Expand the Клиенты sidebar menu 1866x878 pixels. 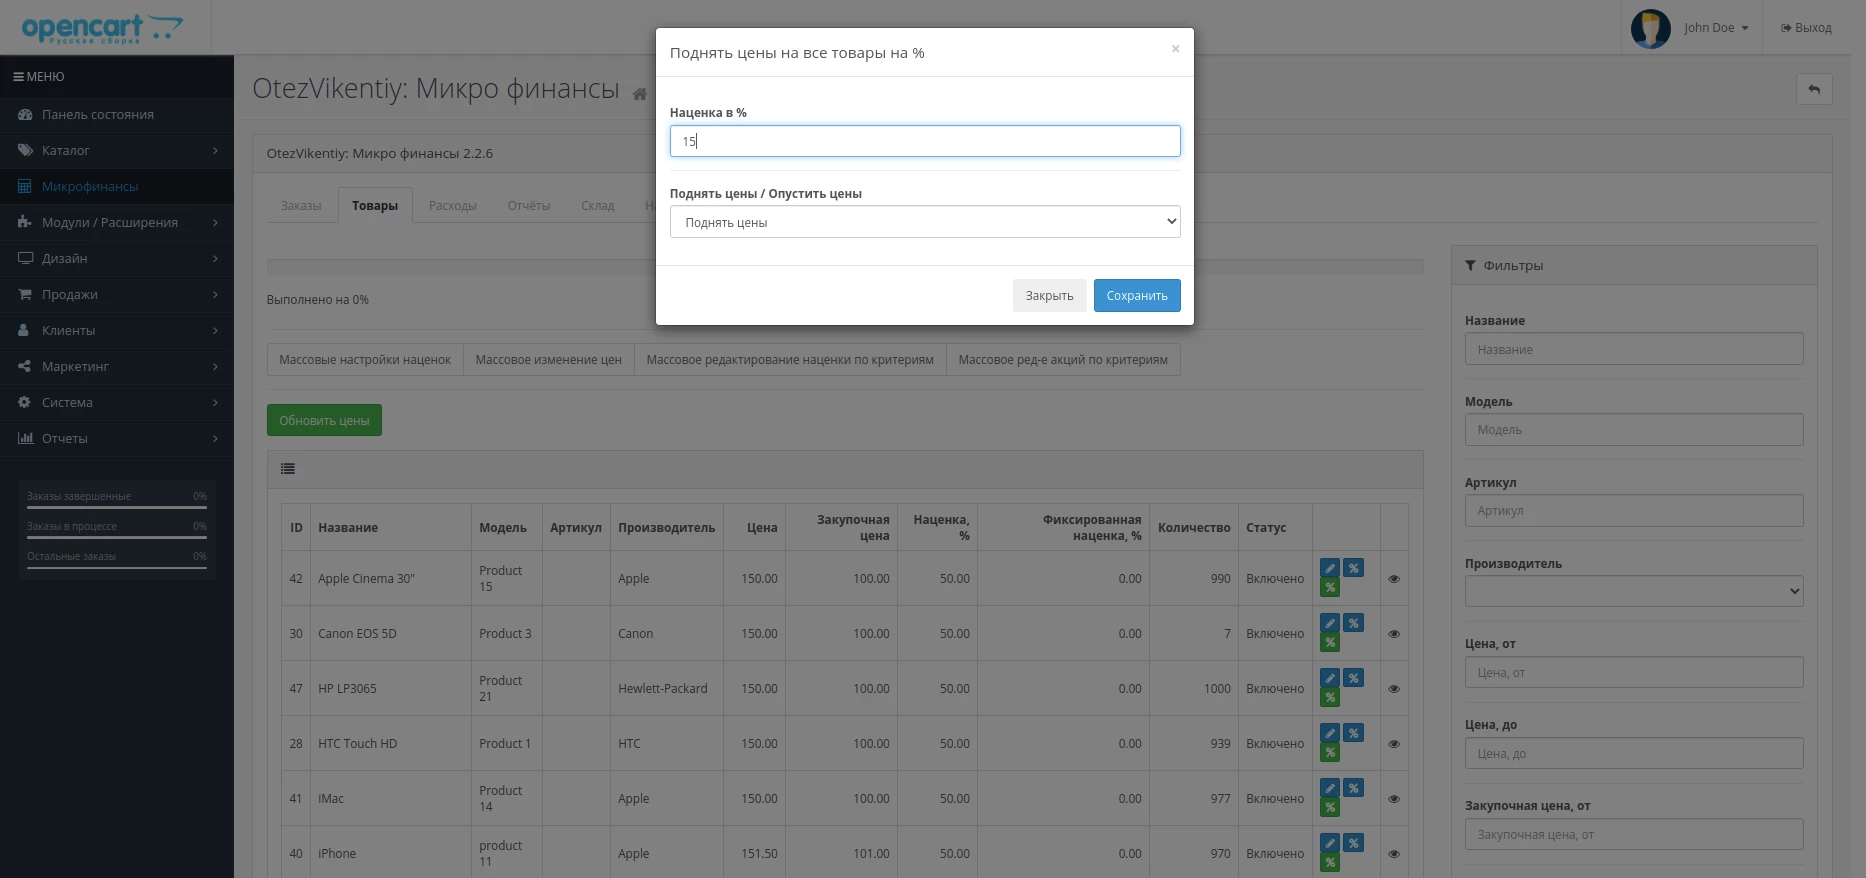point(117,330)
